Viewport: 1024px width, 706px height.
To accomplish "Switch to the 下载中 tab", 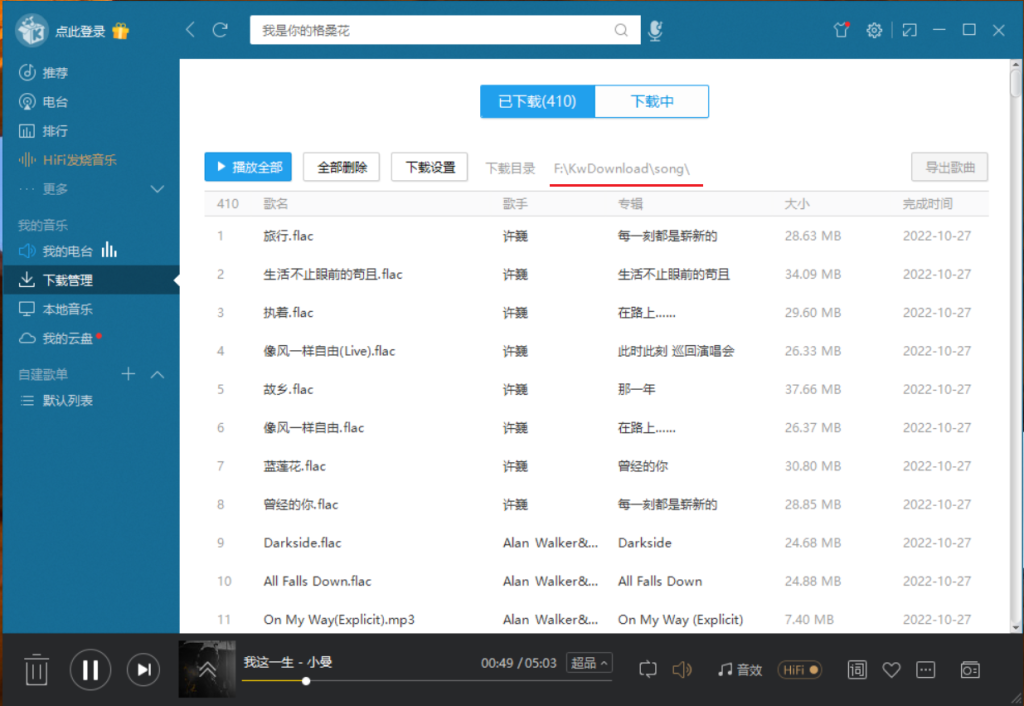I will point(652,102).
